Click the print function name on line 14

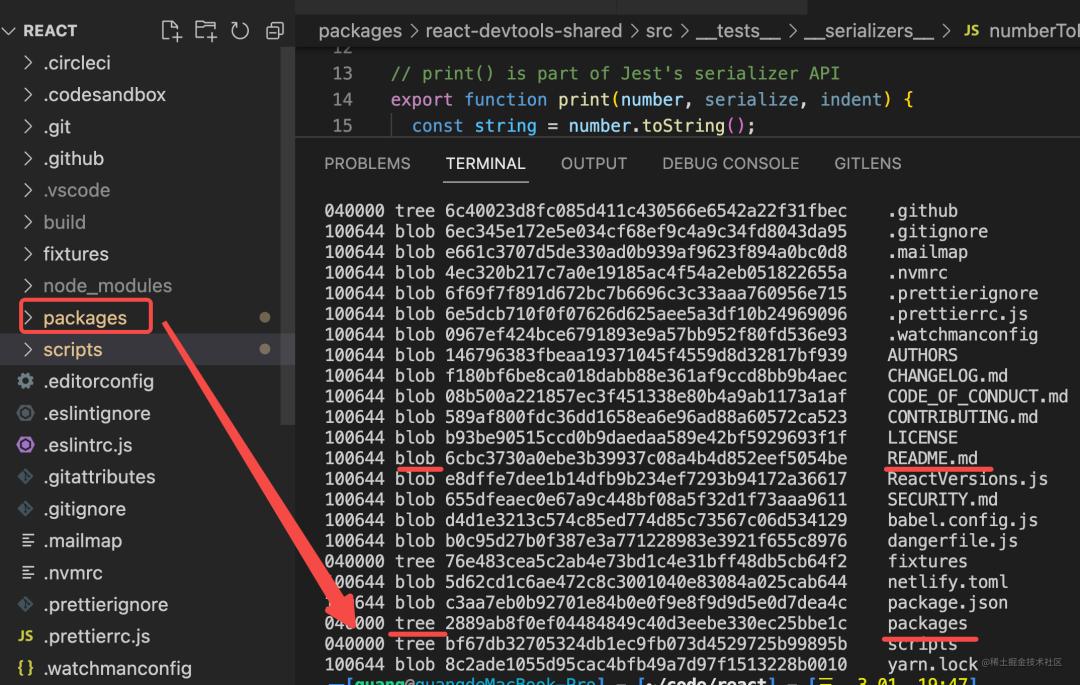tap(584, 100)
